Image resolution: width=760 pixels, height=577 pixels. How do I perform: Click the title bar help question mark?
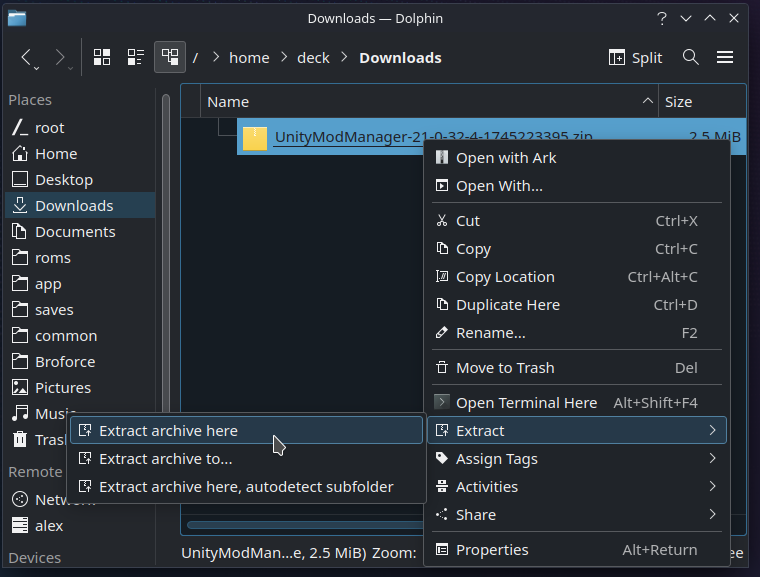(x=662, y=18)
